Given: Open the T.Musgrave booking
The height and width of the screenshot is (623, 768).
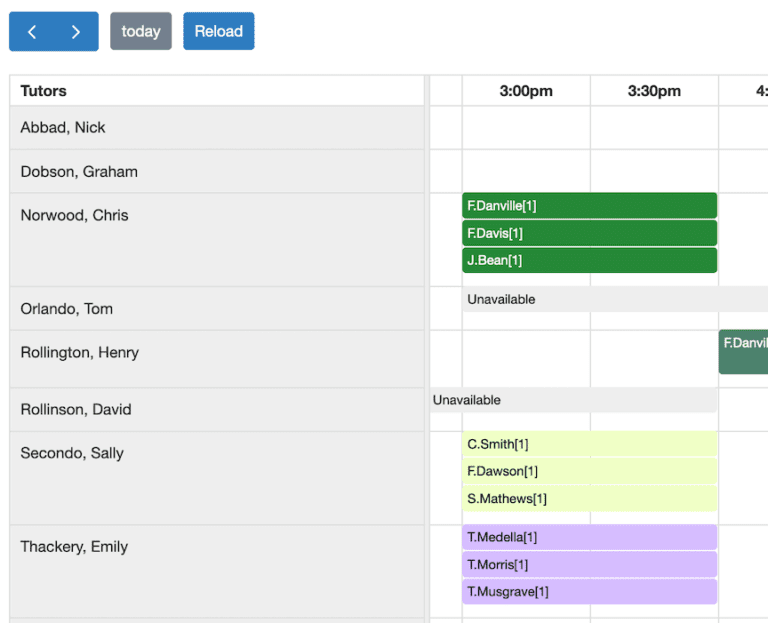Looking at the screenshot, I should click(589, 592).
